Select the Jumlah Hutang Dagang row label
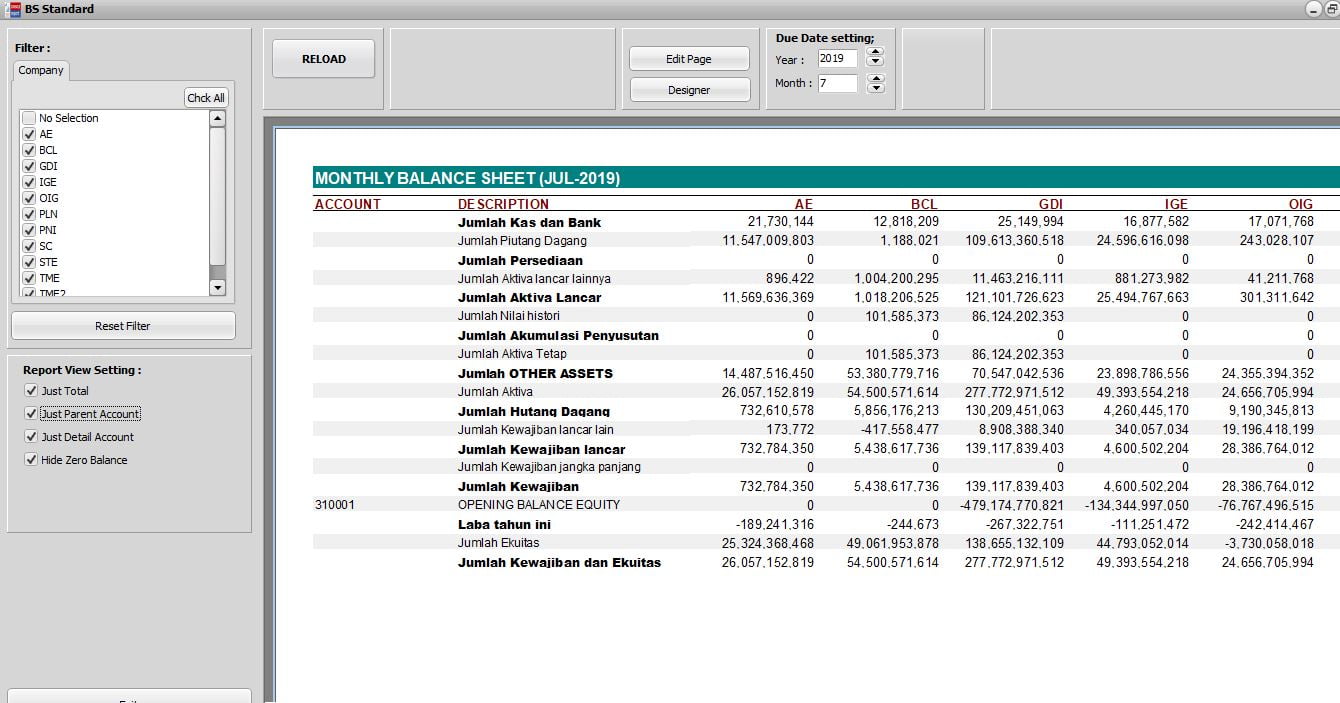Screen dimensions: 1340x703 pyautogui.click(x=534, y=411)
